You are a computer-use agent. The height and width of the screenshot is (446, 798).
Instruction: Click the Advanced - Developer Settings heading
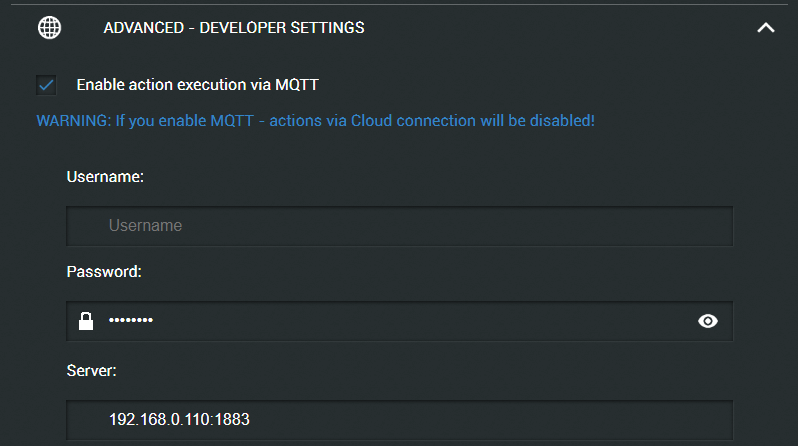(x=234, y=27)
